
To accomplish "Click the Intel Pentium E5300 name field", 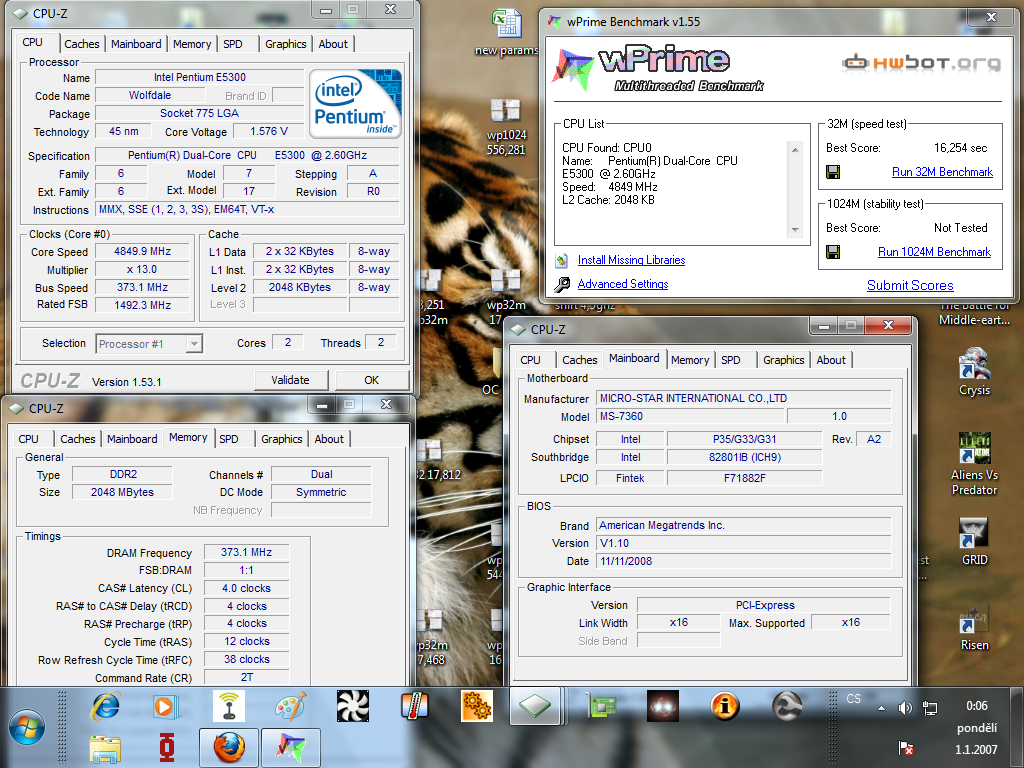I will (x=200, y=77).
